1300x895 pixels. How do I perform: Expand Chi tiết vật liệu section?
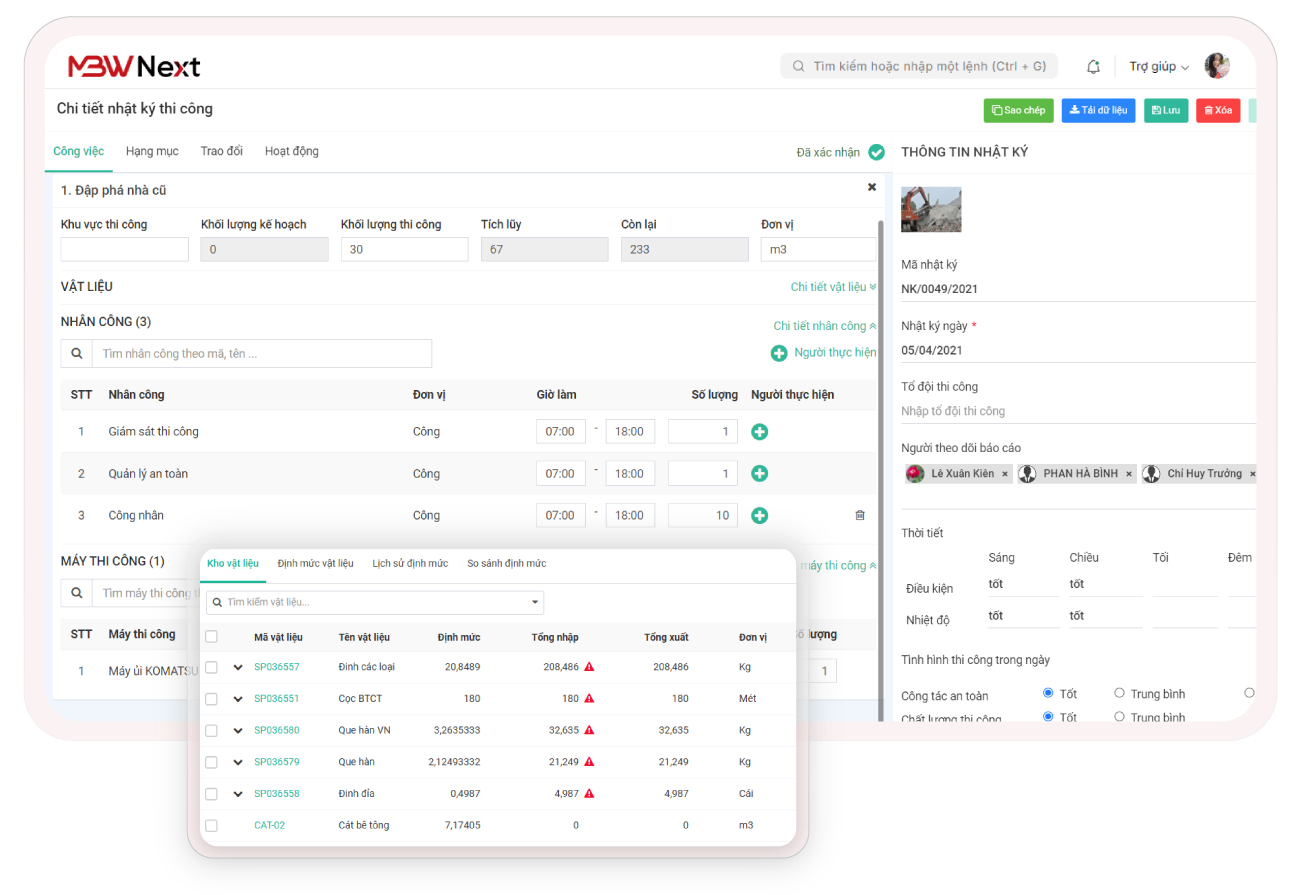click(x=832, y=287)
